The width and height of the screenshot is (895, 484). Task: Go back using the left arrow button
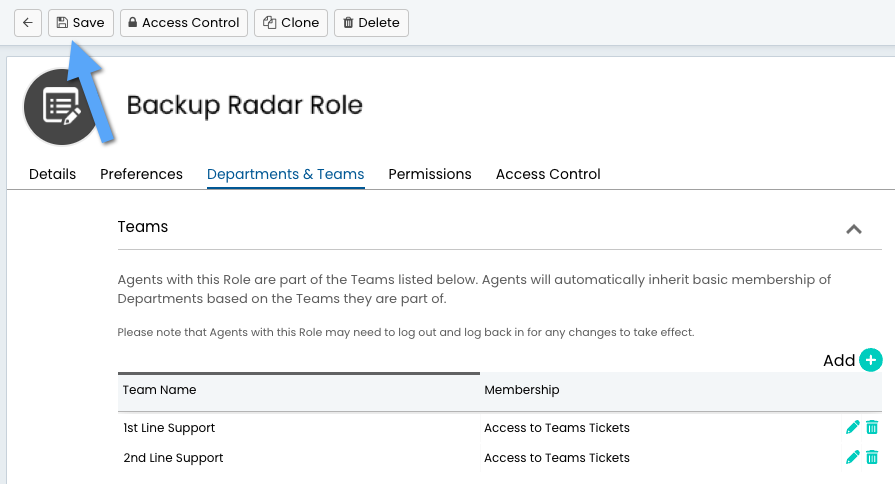tap(27, 23)
